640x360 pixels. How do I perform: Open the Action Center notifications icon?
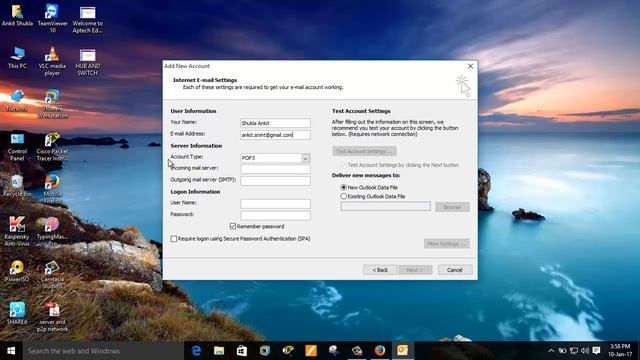(596, 351)
